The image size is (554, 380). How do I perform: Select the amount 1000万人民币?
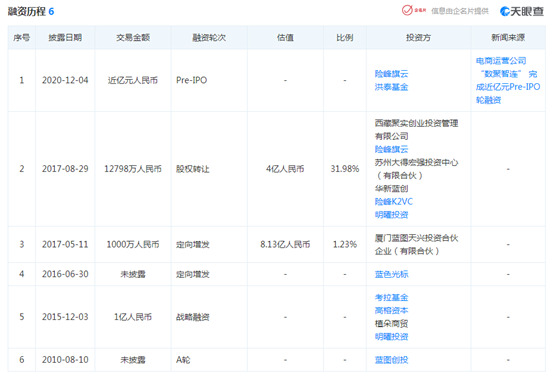click(133, 244)
